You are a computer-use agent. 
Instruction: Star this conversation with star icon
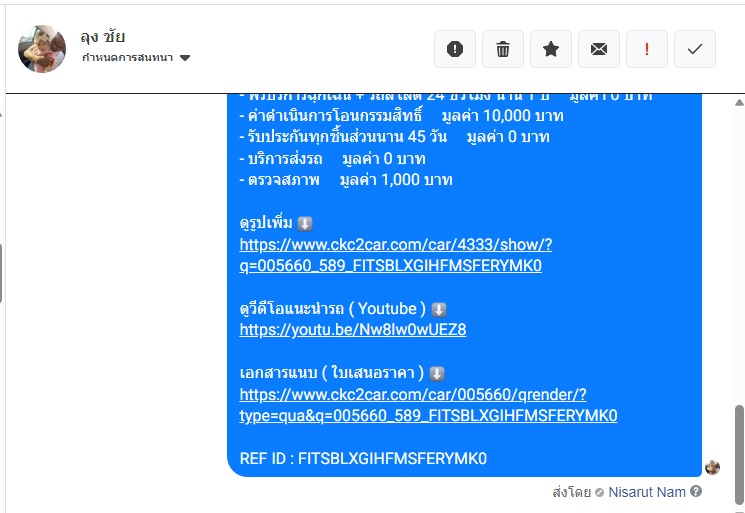click(551, 49)
